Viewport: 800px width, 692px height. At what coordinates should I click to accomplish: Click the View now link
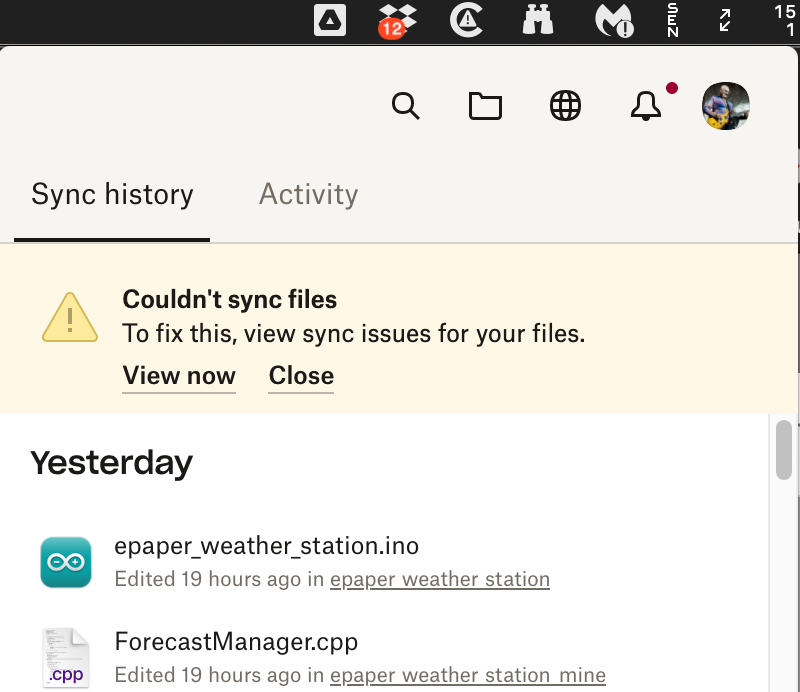tap(179, 376)
